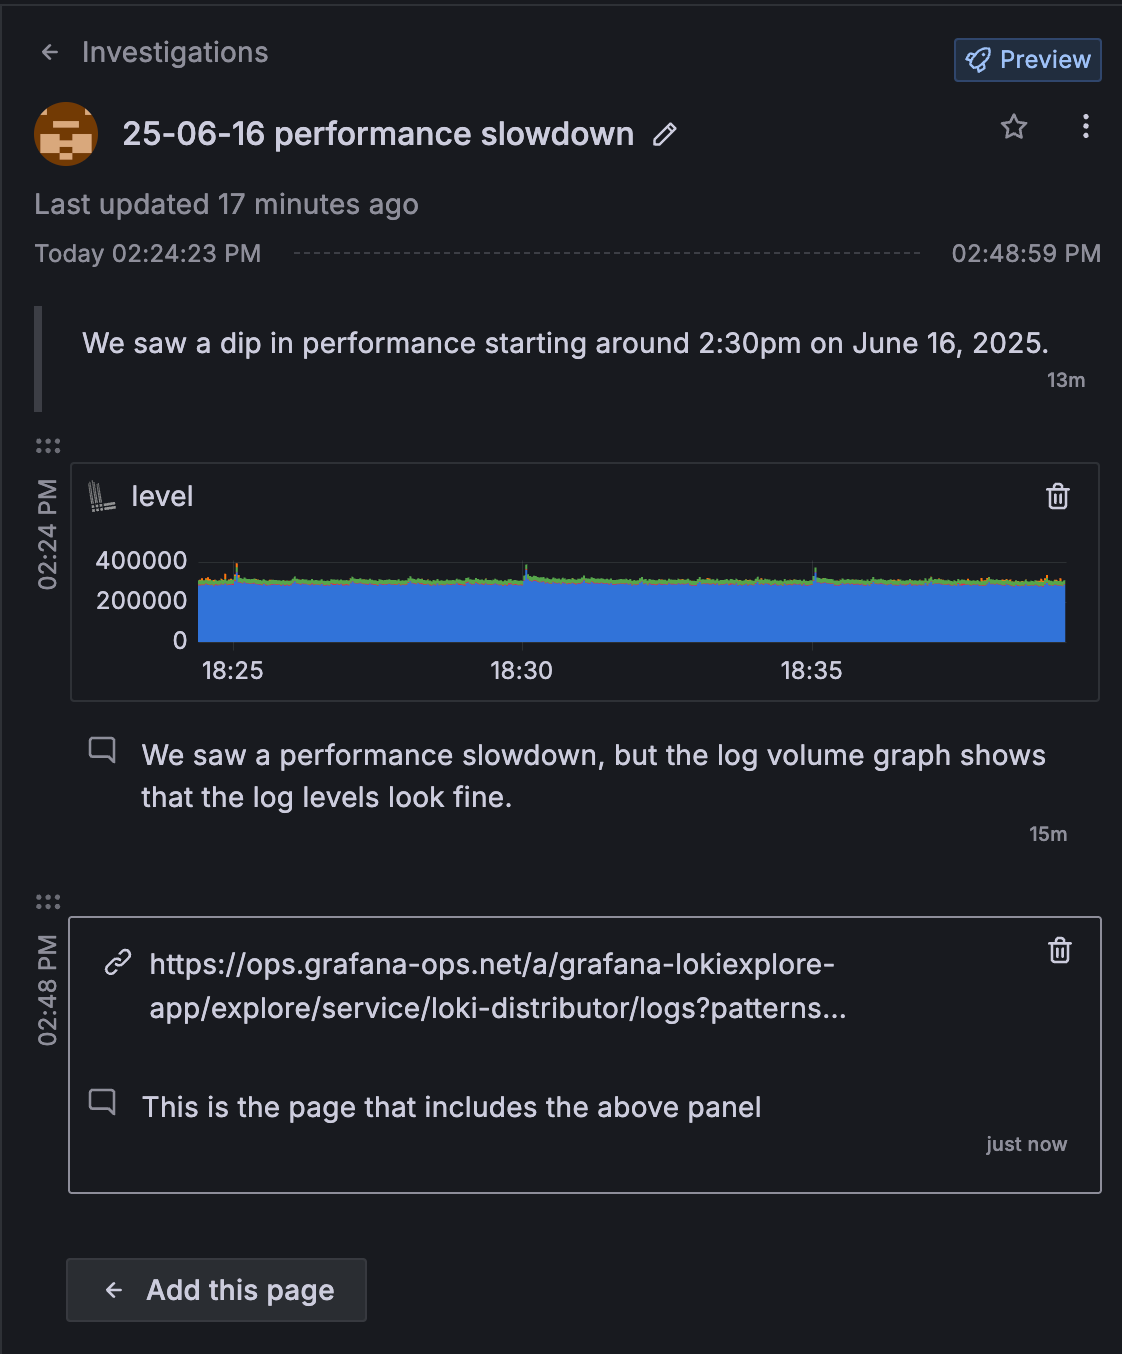
Task: Click the level panel title
Action: click(162, 496)
